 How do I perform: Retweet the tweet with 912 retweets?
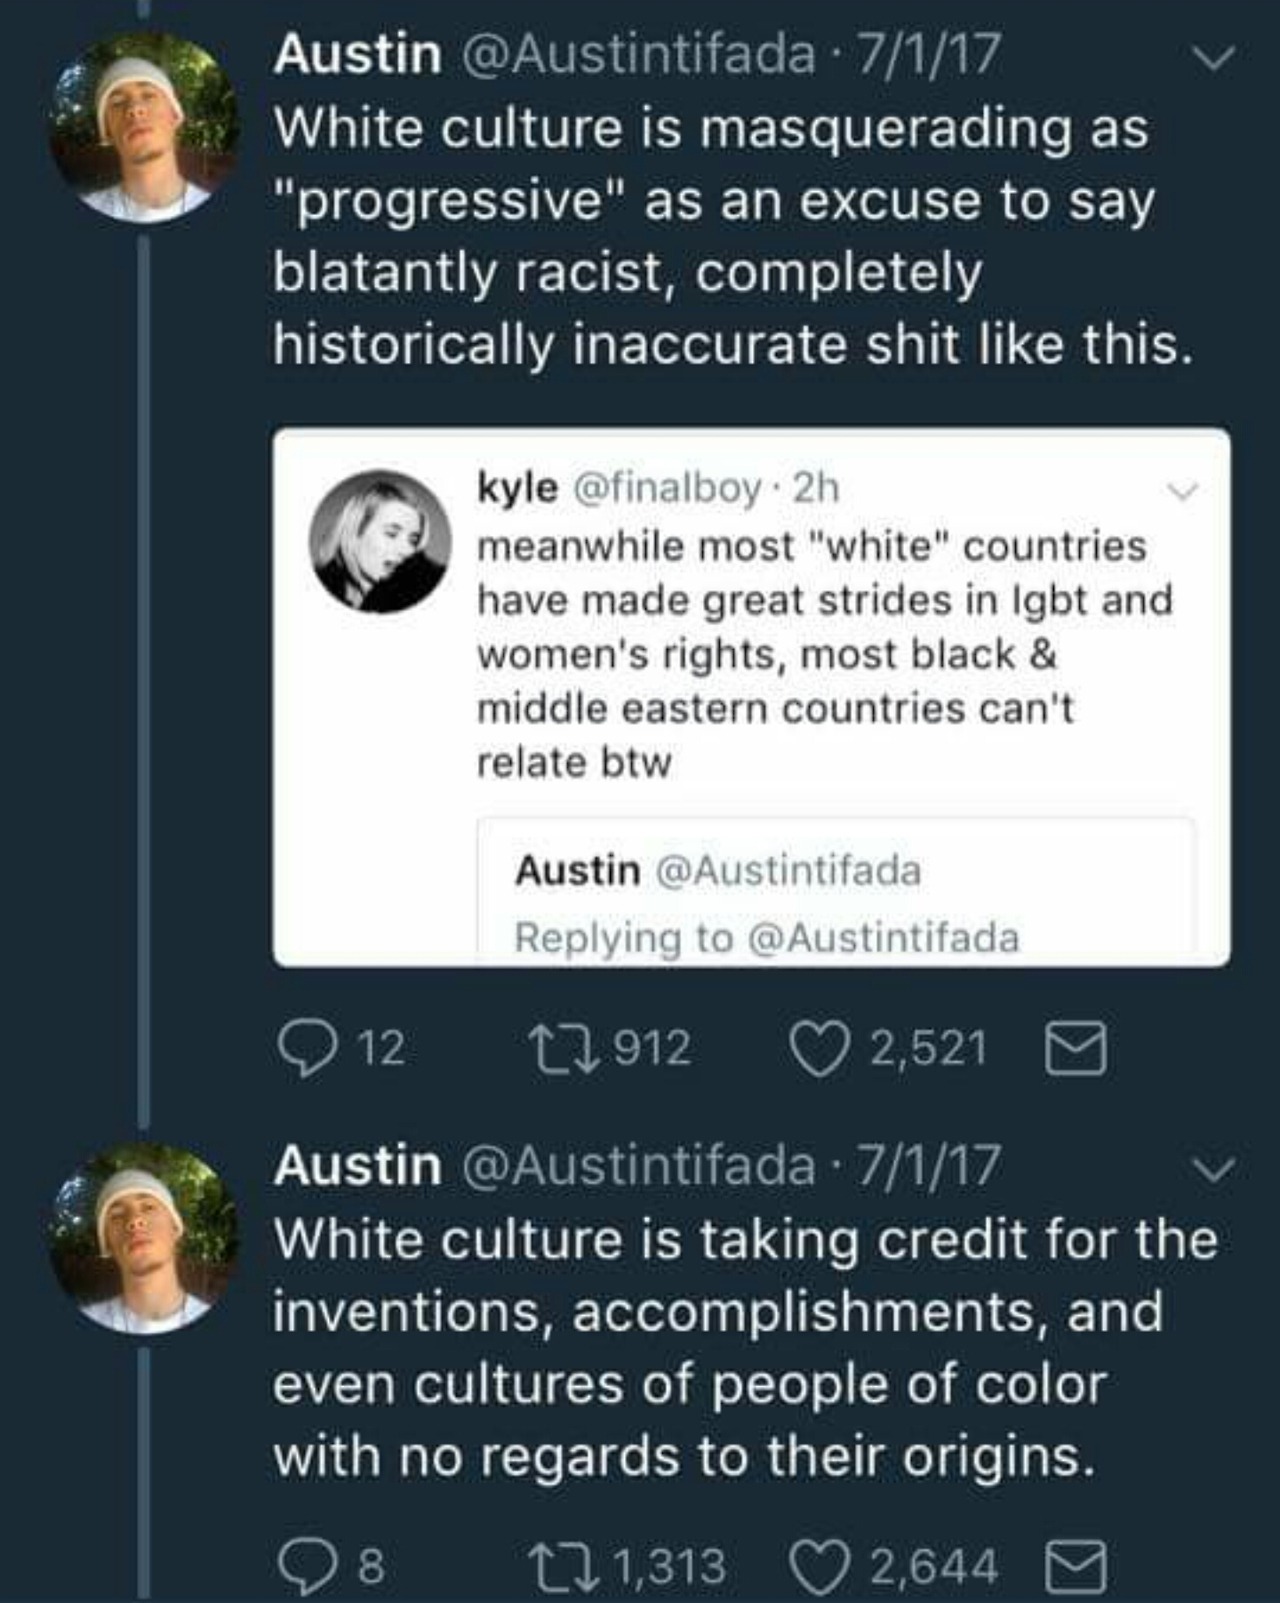click(x=562, y=1049)
